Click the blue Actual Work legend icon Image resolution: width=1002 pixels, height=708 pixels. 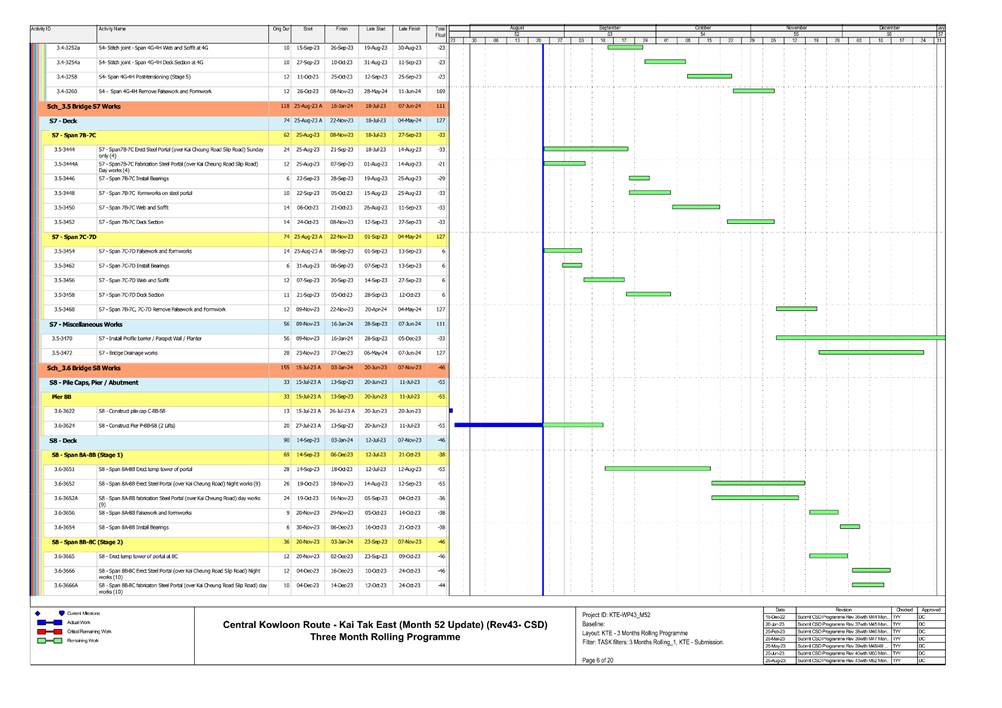pos(49,622)
